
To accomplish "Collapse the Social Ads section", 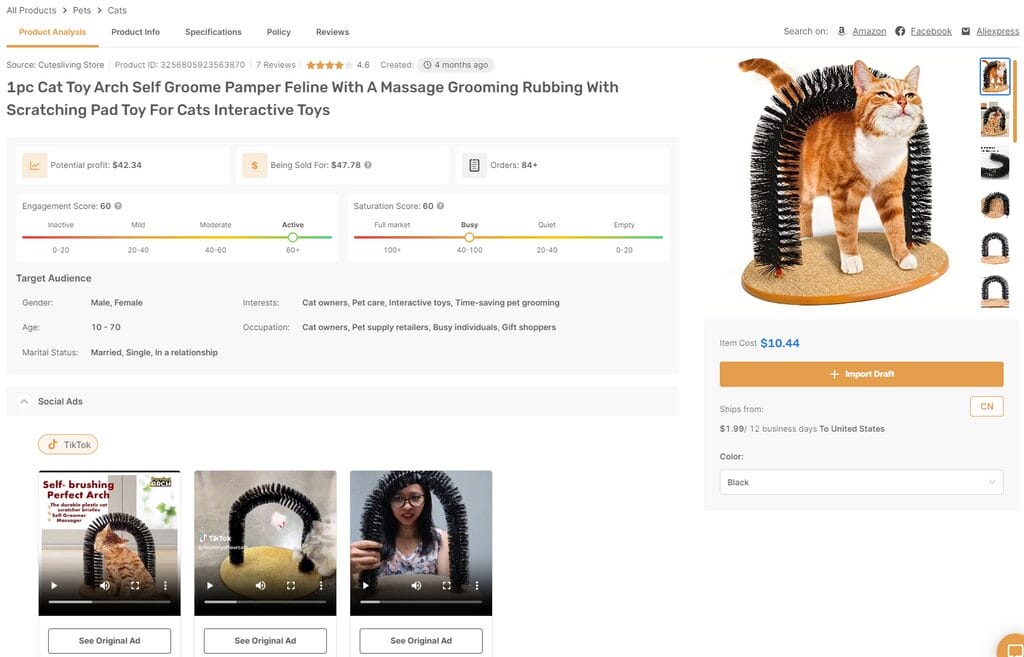I will [24, 400].
